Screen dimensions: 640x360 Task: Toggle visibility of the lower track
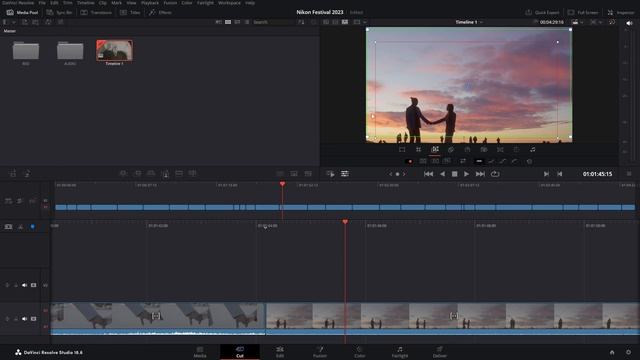tap(33, 319)
